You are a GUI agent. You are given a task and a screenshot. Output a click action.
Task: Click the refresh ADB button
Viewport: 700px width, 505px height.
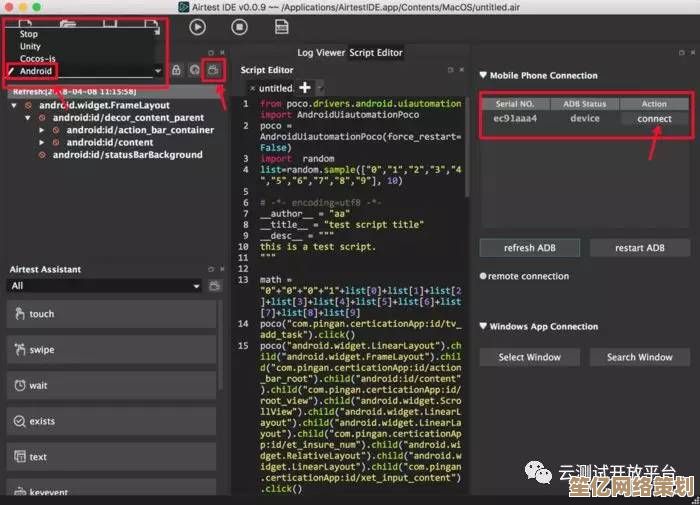coord(529,248)
